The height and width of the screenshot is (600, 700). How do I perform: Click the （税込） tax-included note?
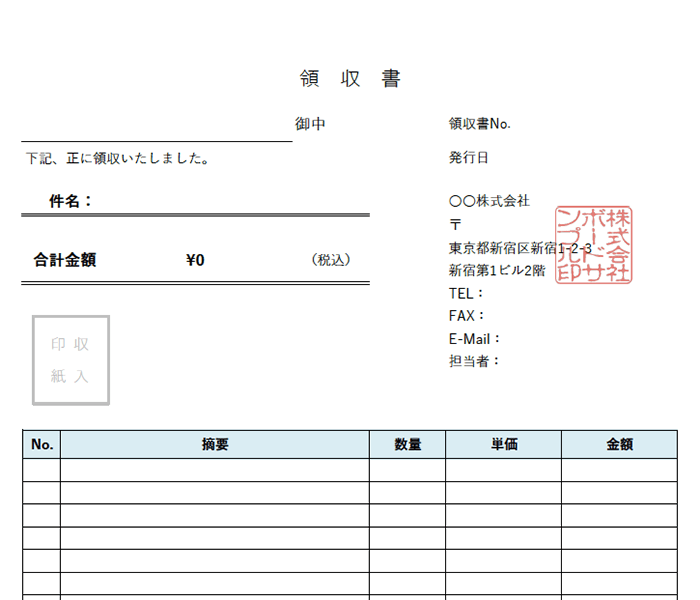pyautogui.click(x=330, y=260)
